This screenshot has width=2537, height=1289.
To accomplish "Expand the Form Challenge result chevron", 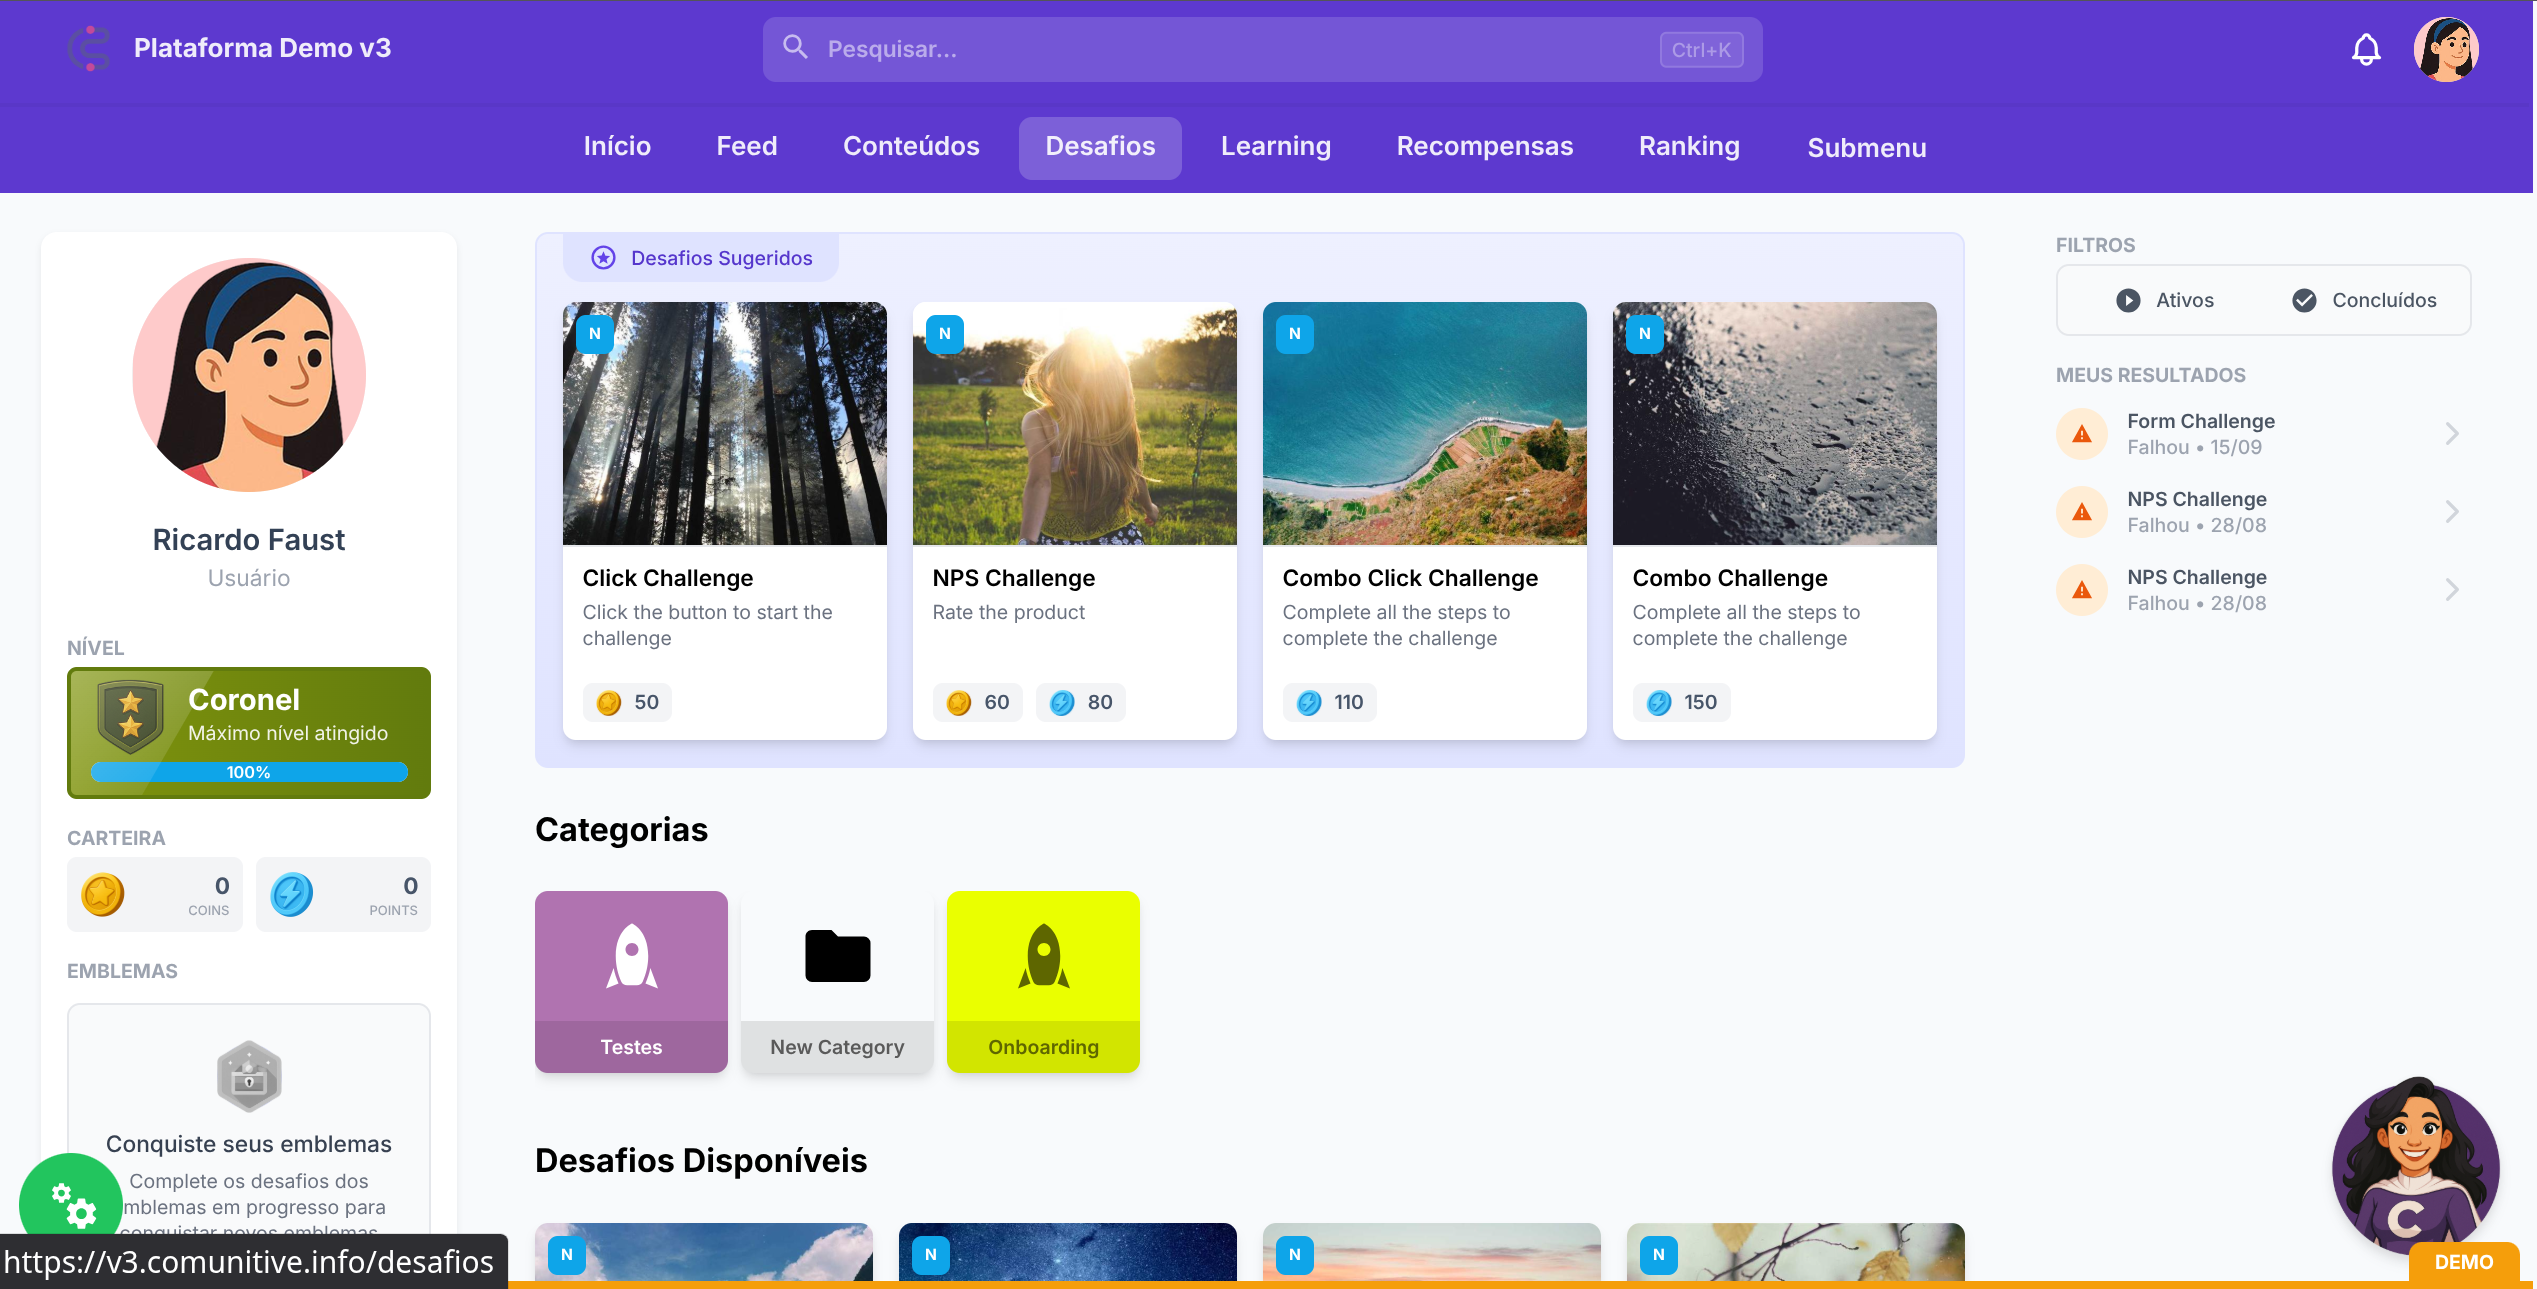I will [x=2451, y=434].
